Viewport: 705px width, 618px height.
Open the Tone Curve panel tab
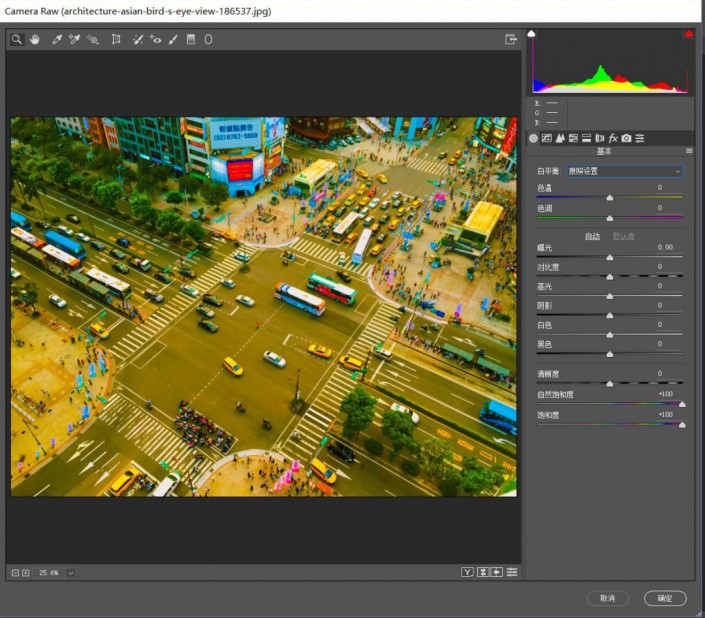(547, 138)
